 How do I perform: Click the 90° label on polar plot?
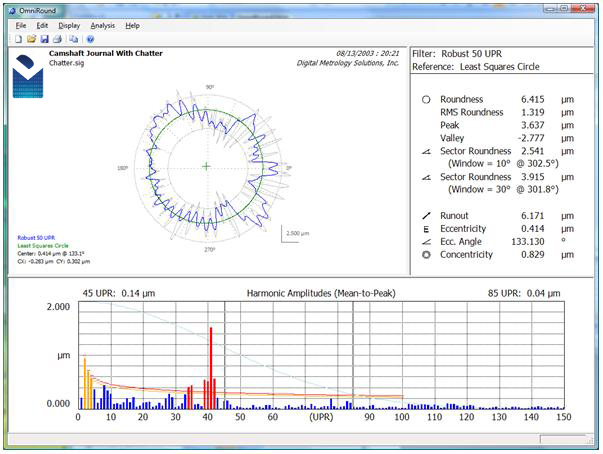pyautogui.click(x=210, y=87)
